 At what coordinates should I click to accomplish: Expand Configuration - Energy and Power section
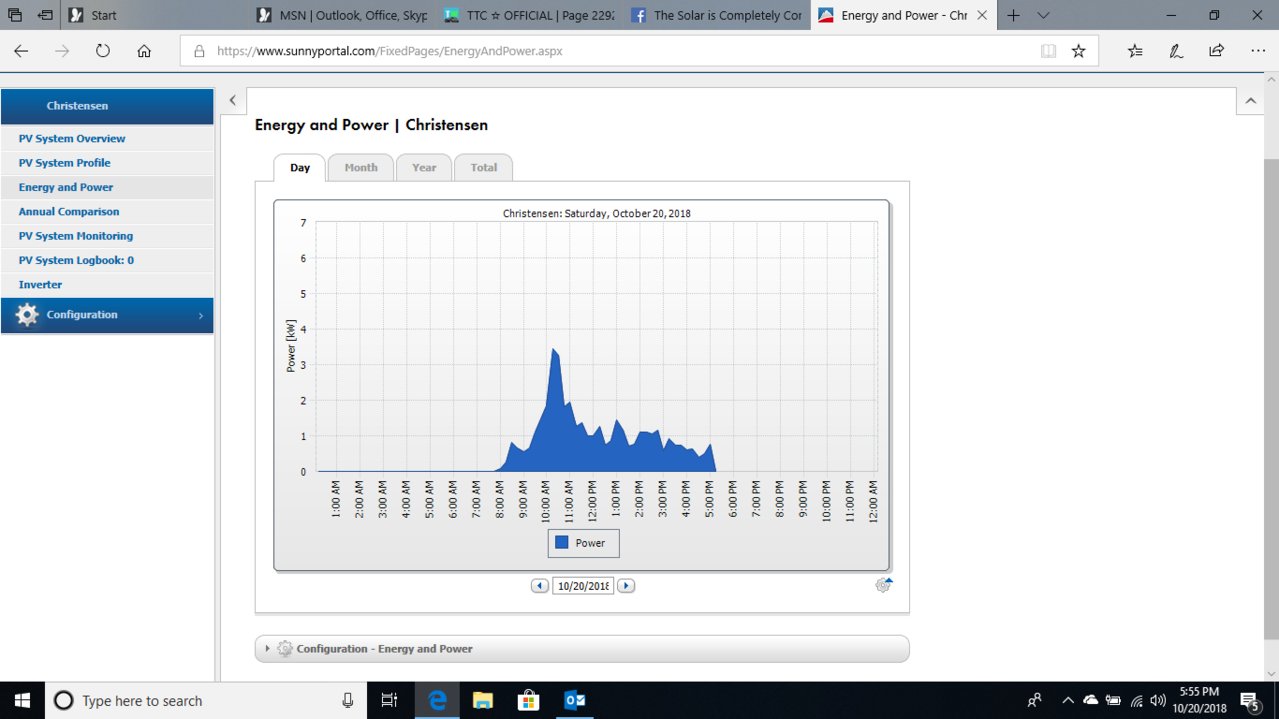[582, 649]
